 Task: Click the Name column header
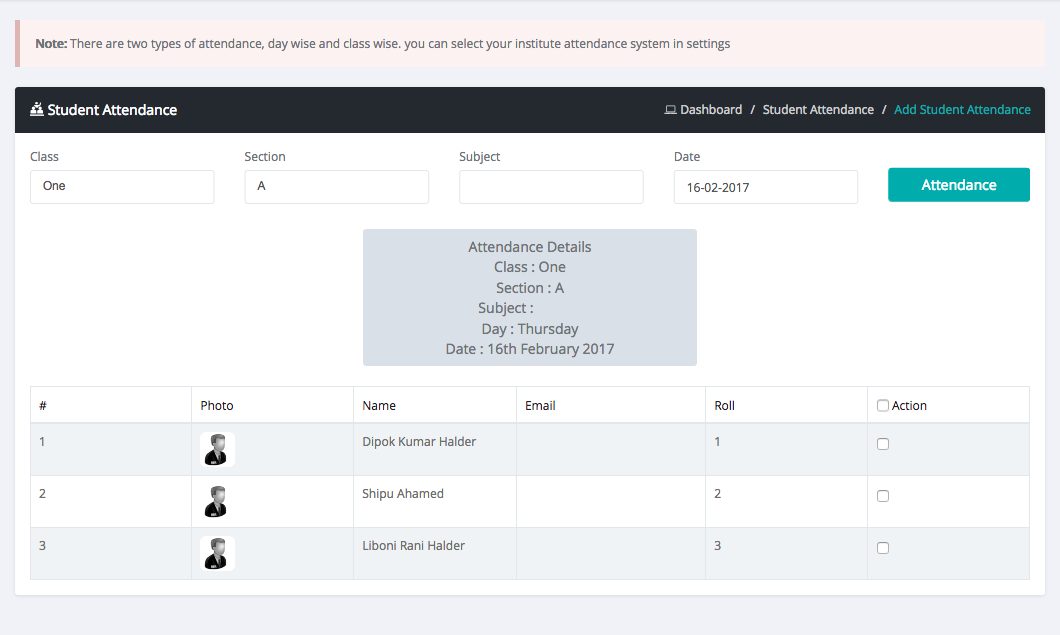pyautogui.click(x=379, y=406)
